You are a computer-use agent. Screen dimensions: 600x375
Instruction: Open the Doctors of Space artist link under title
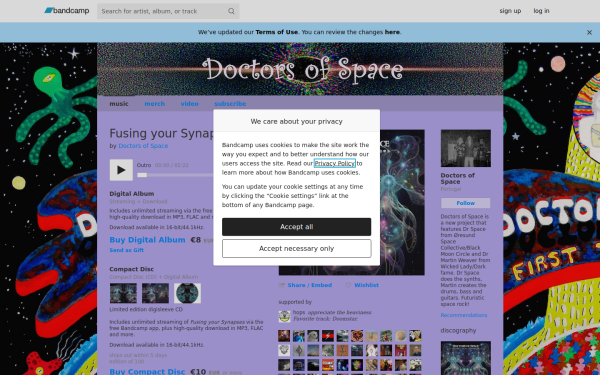[x=143, y=146]
